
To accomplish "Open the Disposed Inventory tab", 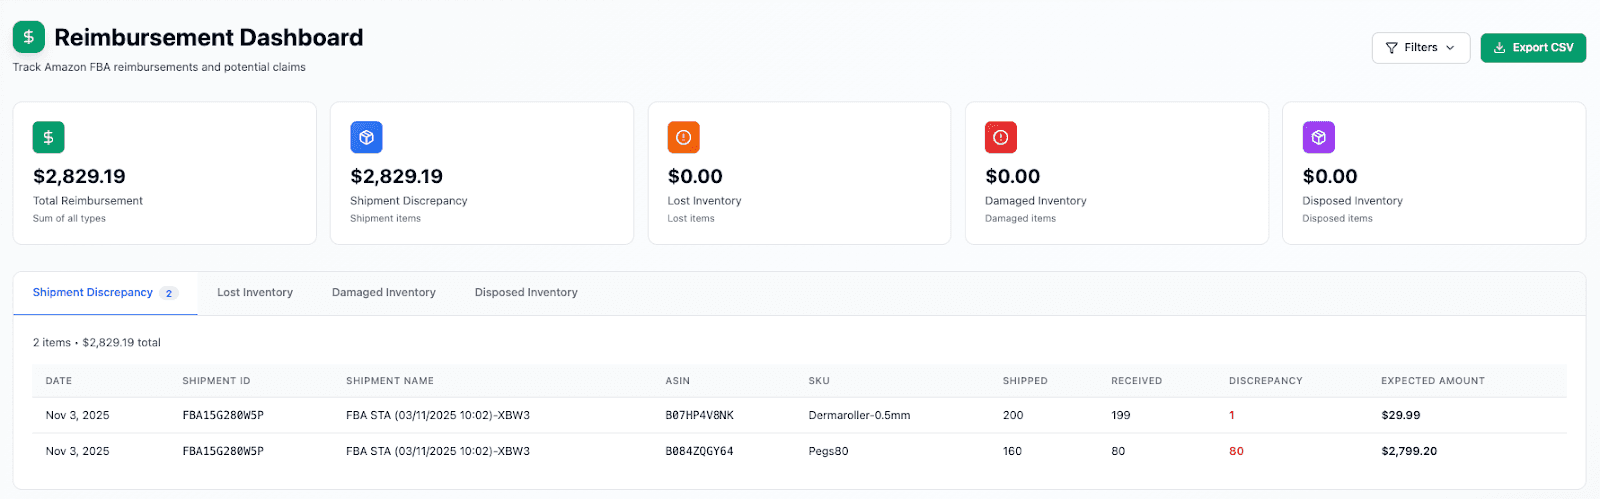I will click(x=526, y=293).
